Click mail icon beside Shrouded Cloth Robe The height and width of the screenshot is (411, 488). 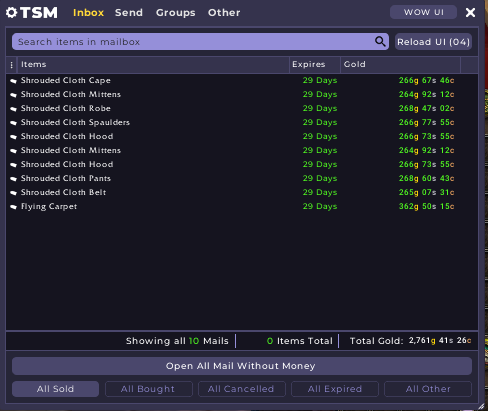(13, 109)
